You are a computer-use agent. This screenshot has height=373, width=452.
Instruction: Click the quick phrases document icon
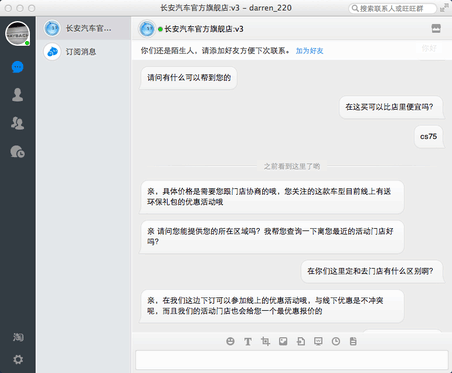[x=353, y=341]
